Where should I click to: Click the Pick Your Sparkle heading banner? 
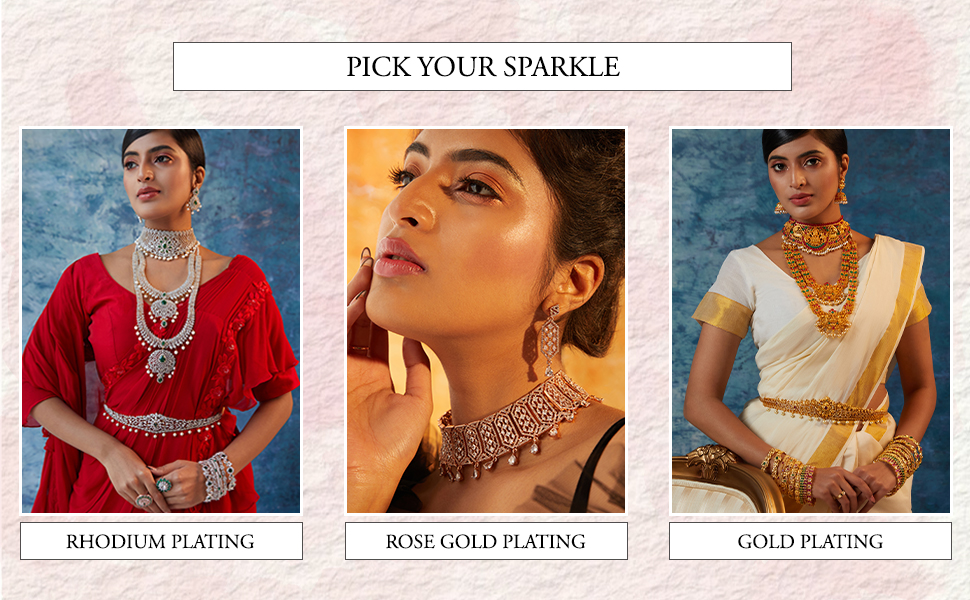482,66
